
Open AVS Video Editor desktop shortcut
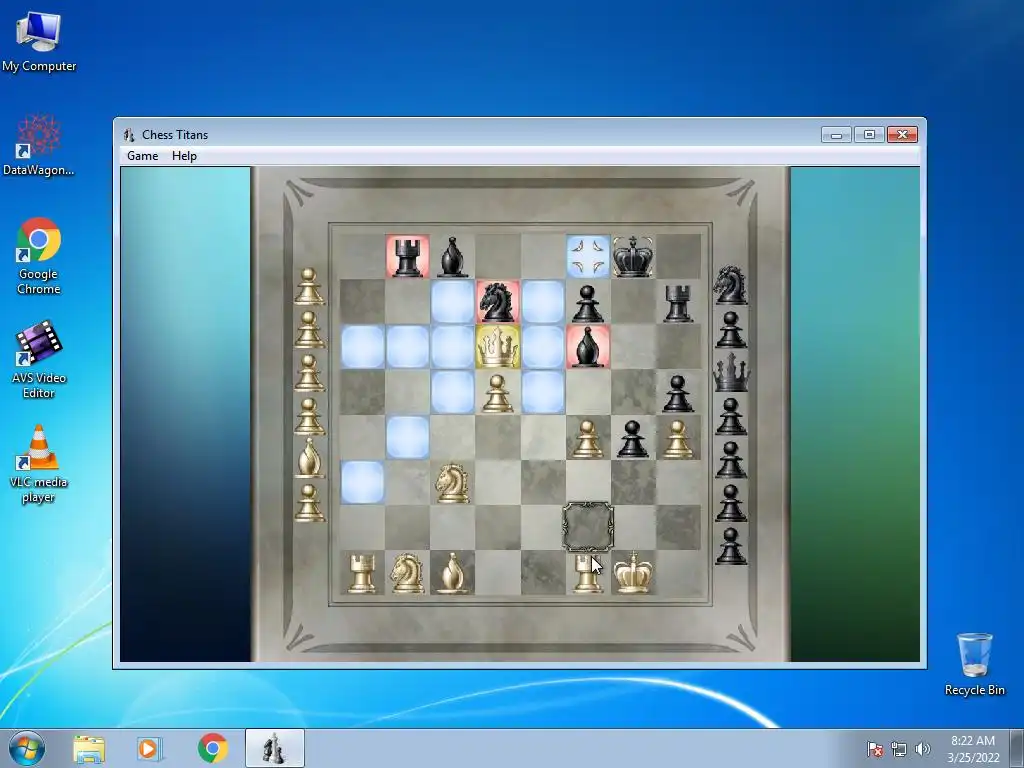click(x=39, y=359)
